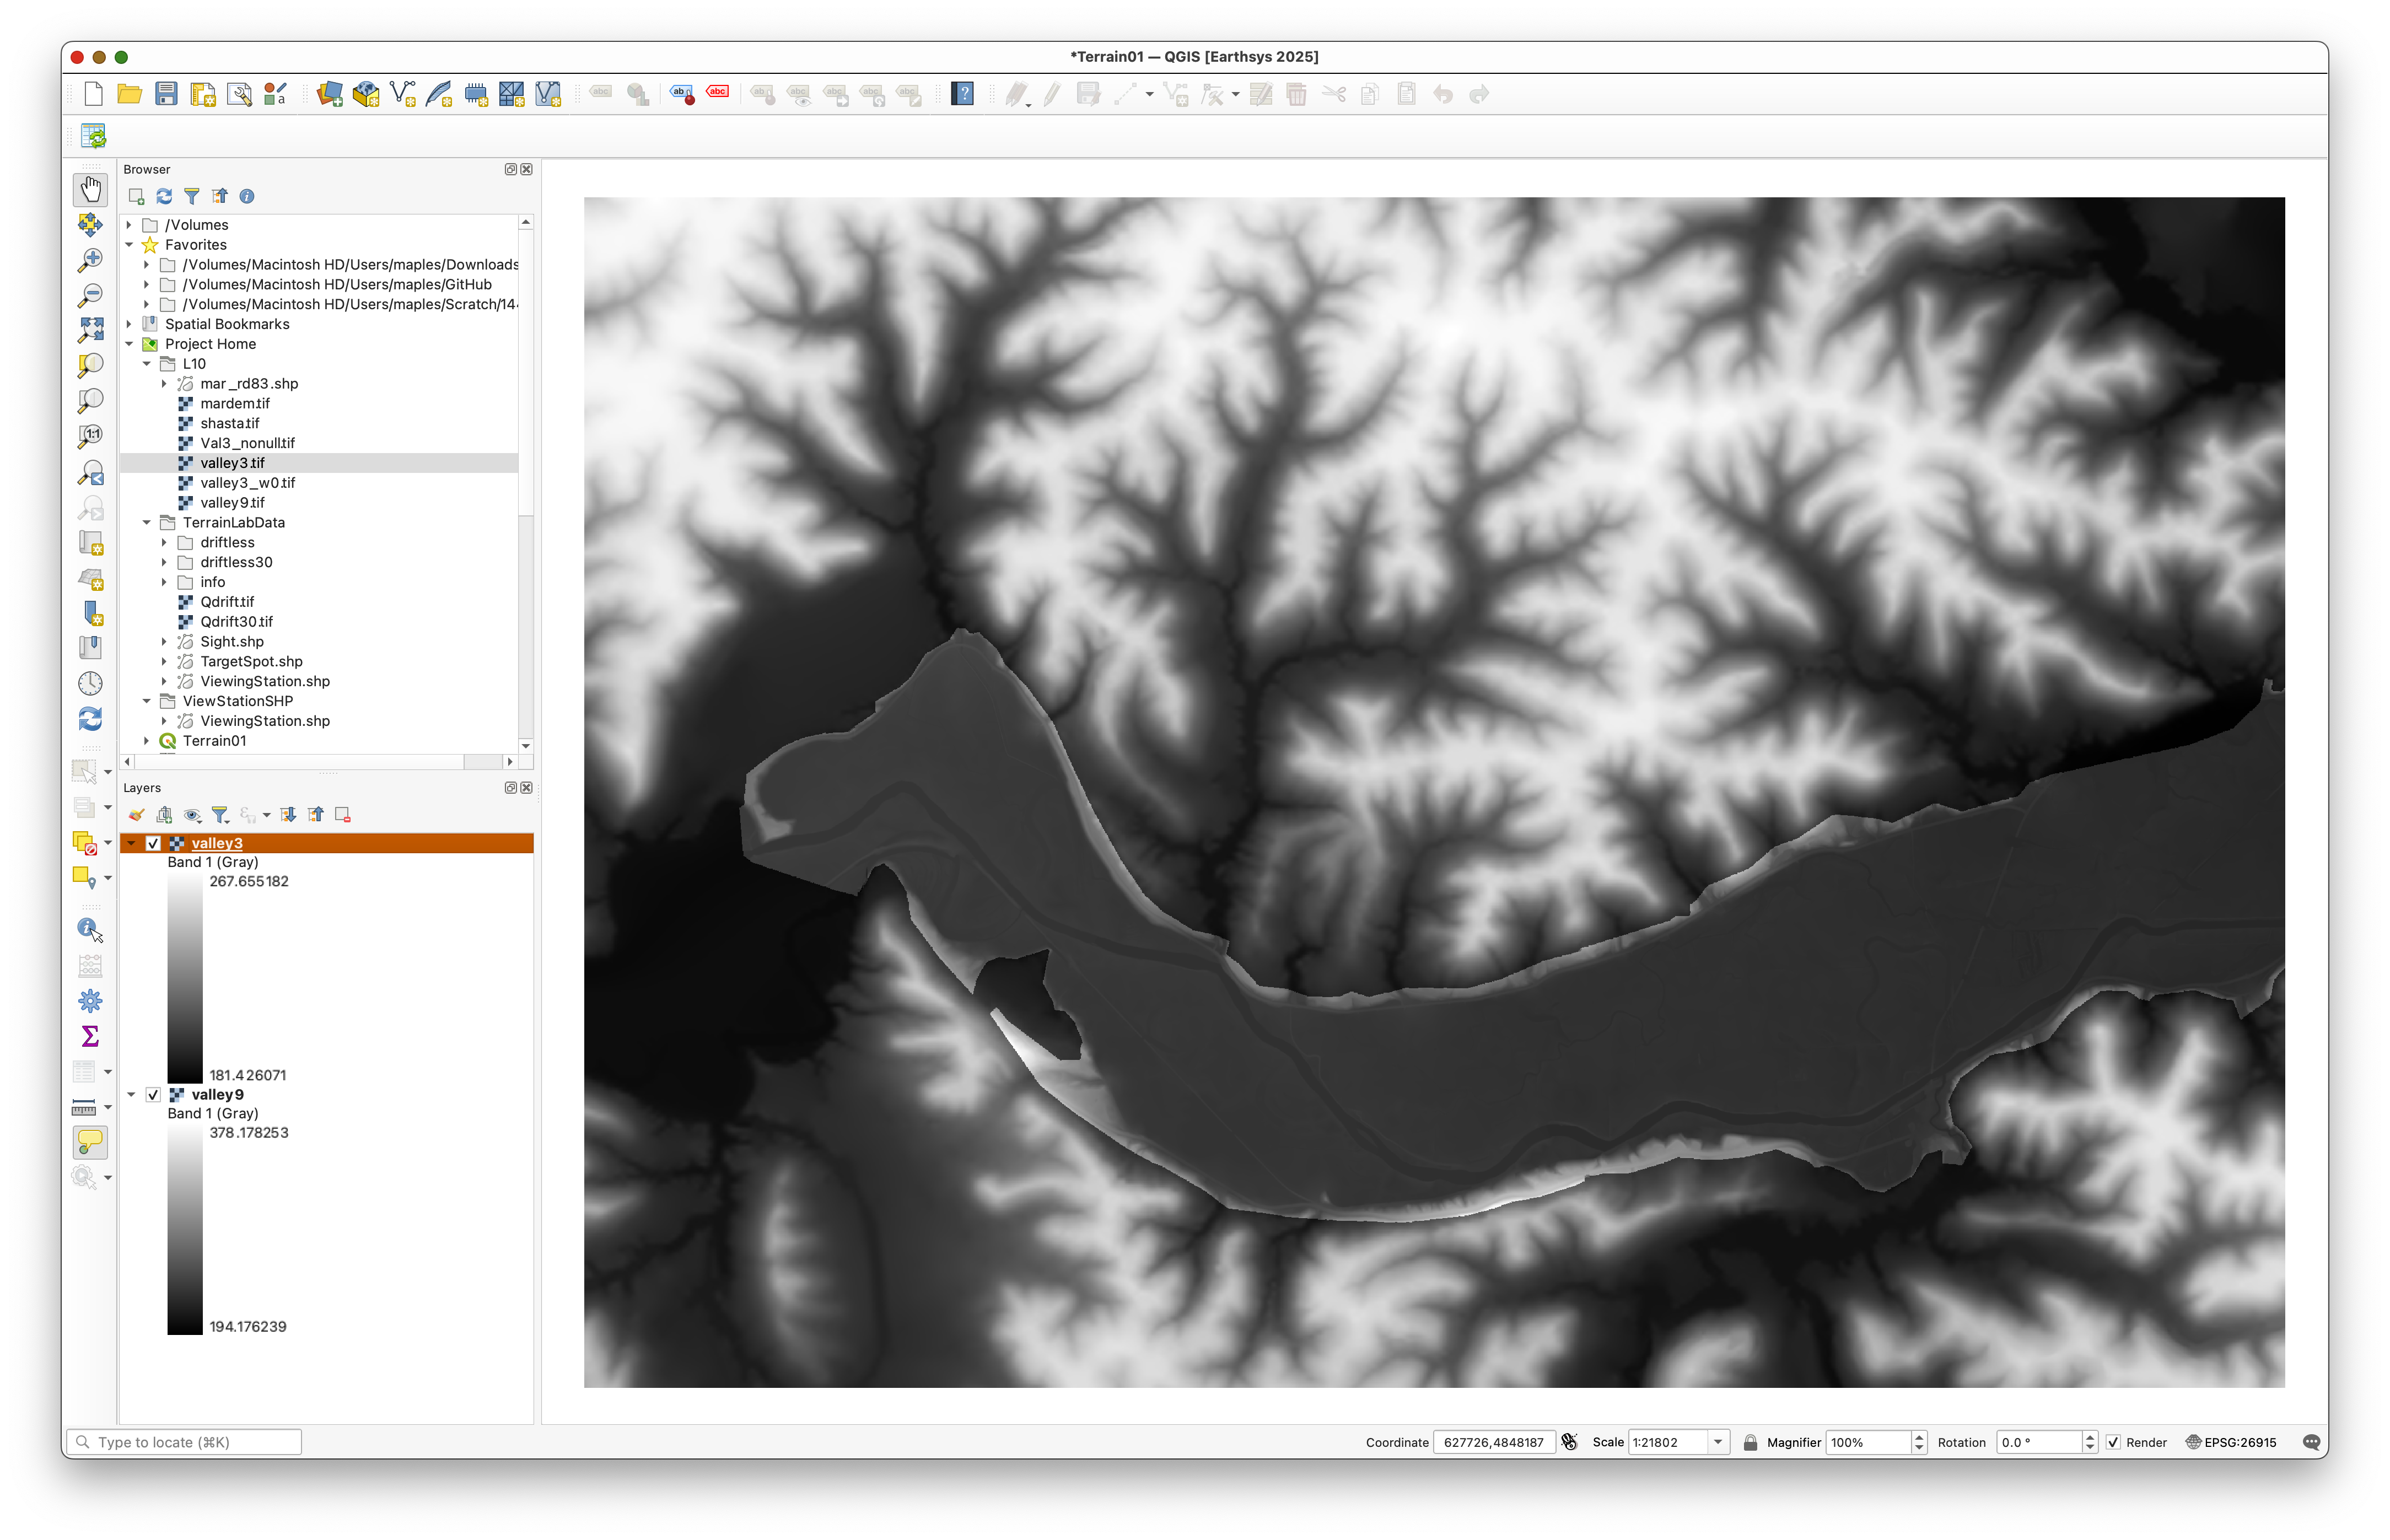Select Qdrift.tif in the Browser tree
Screen dimensions: 2390x1540
(227, 601)
